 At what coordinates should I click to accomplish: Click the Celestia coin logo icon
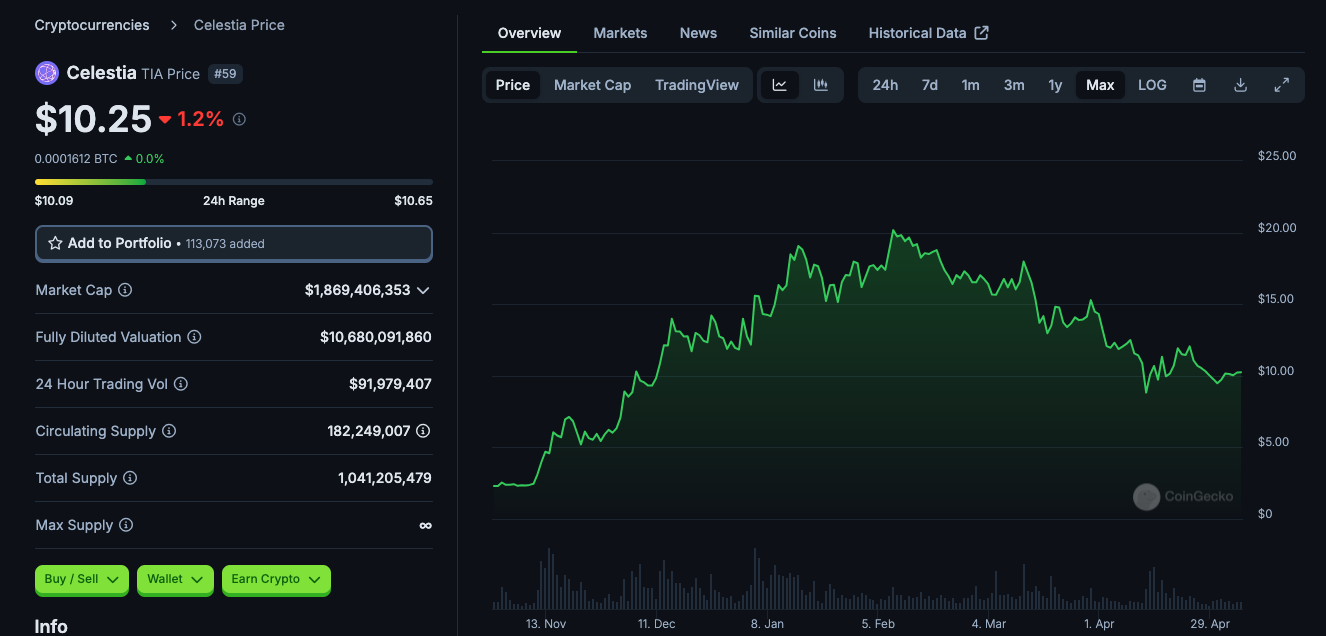pos(47,73)
